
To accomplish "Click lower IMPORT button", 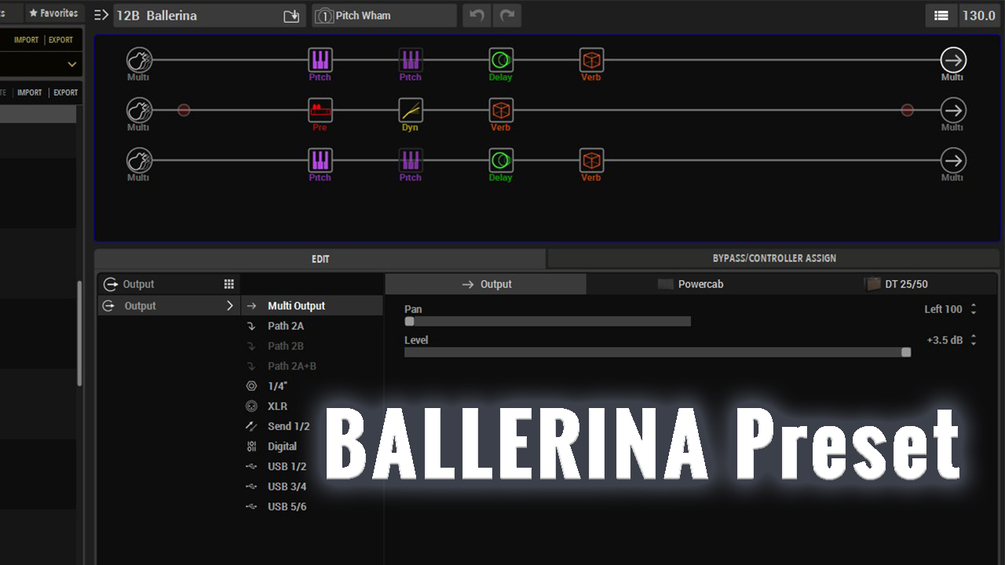I will point(29,92).
